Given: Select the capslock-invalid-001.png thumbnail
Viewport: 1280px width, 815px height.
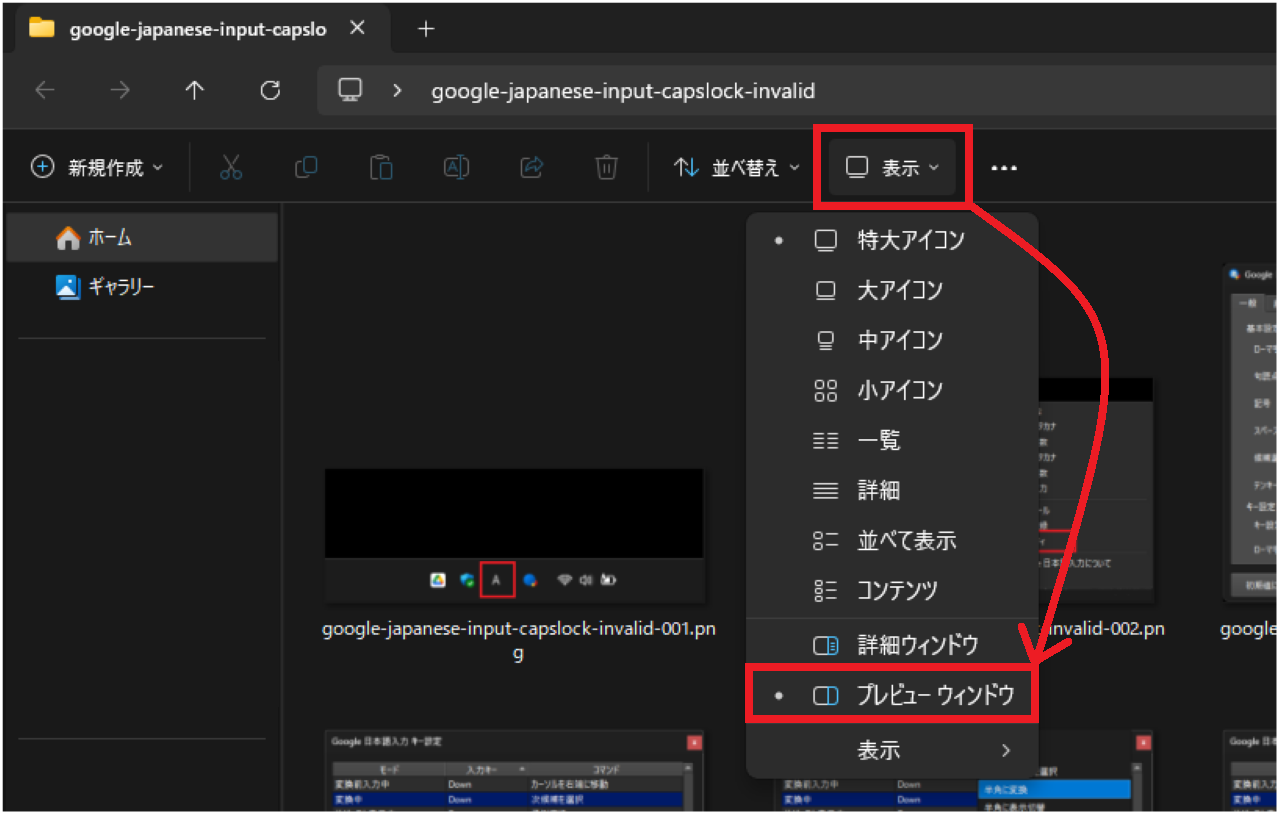Looking at the screenshot, I should click(x=515, y=530).
